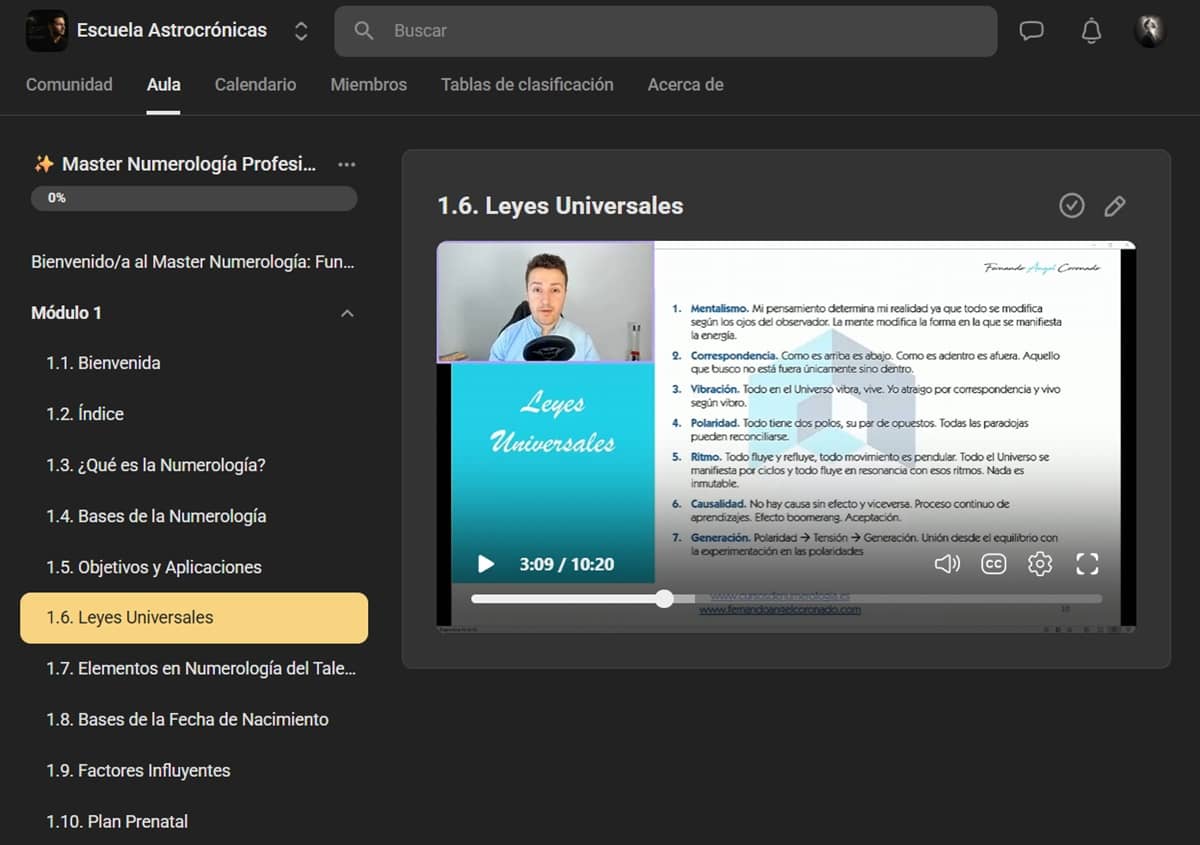Image resolution: width=1200 pixels, height=845 pixels.
Task: Click the Escuela Astrocrónicas group logo
Action: [46, 31]
